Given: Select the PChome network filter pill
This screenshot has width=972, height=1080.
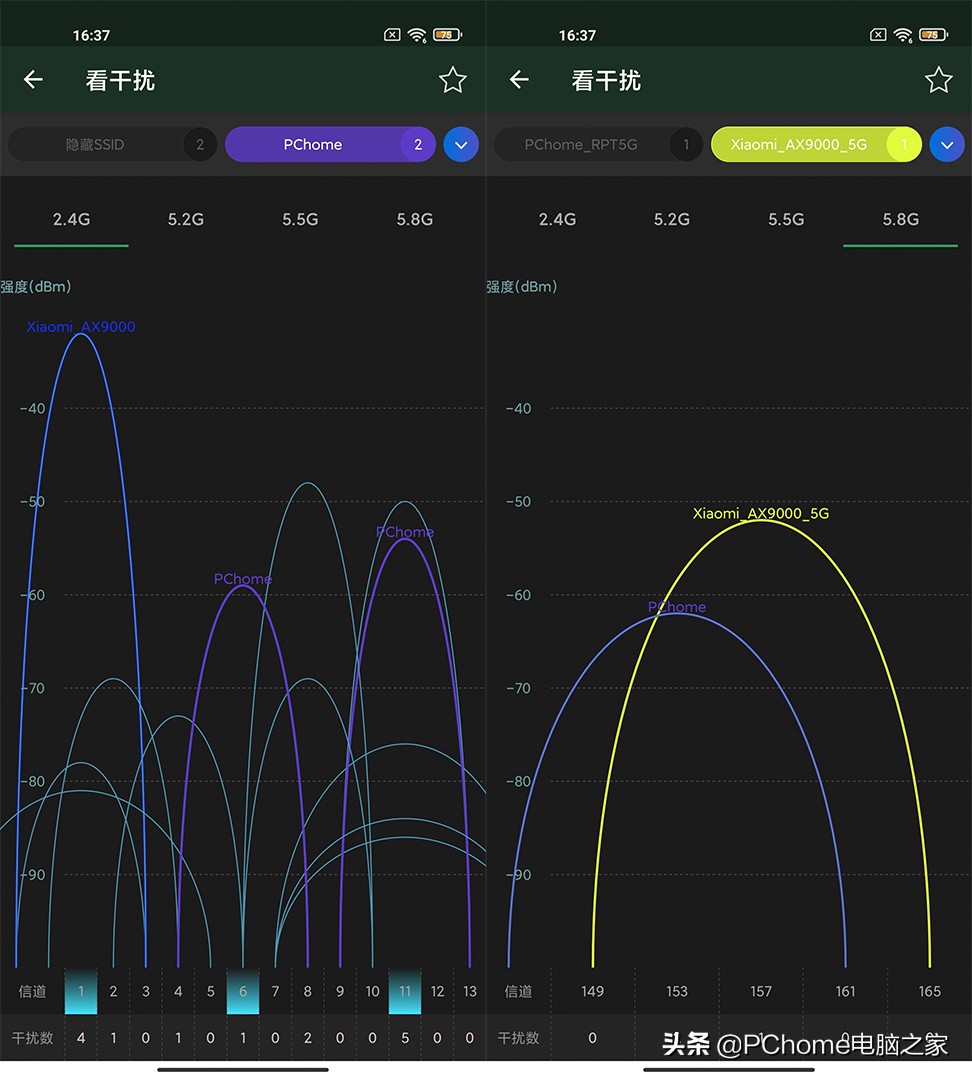Looking at the screenshot, I should (330, 144).
